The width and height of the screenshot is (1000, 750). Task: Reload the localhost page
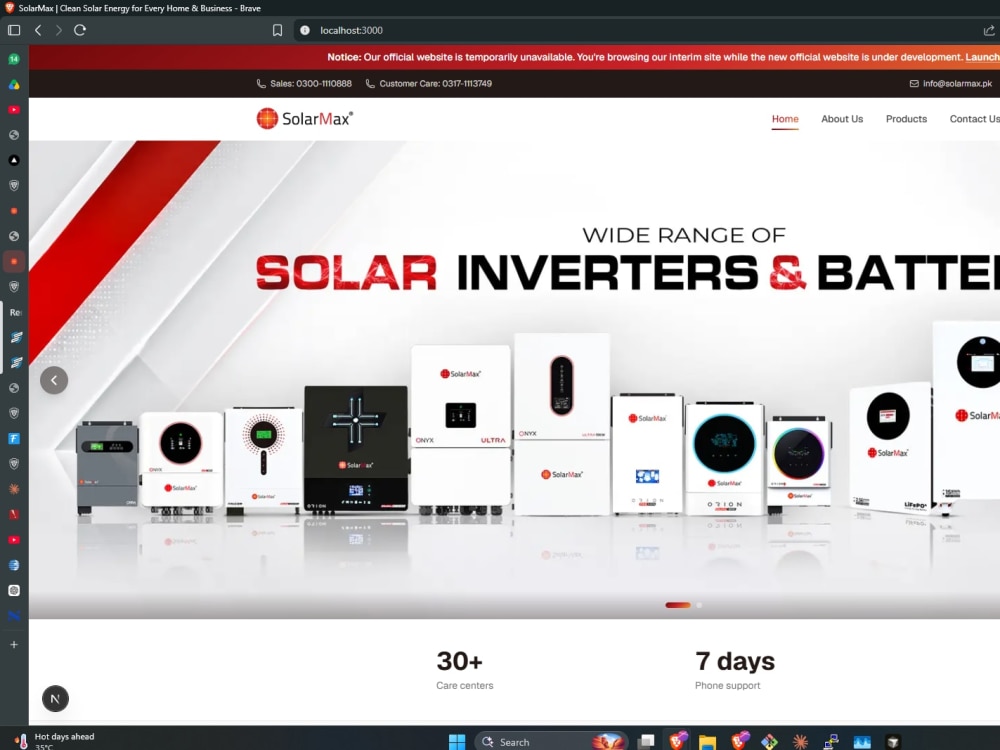click(80, 30)
